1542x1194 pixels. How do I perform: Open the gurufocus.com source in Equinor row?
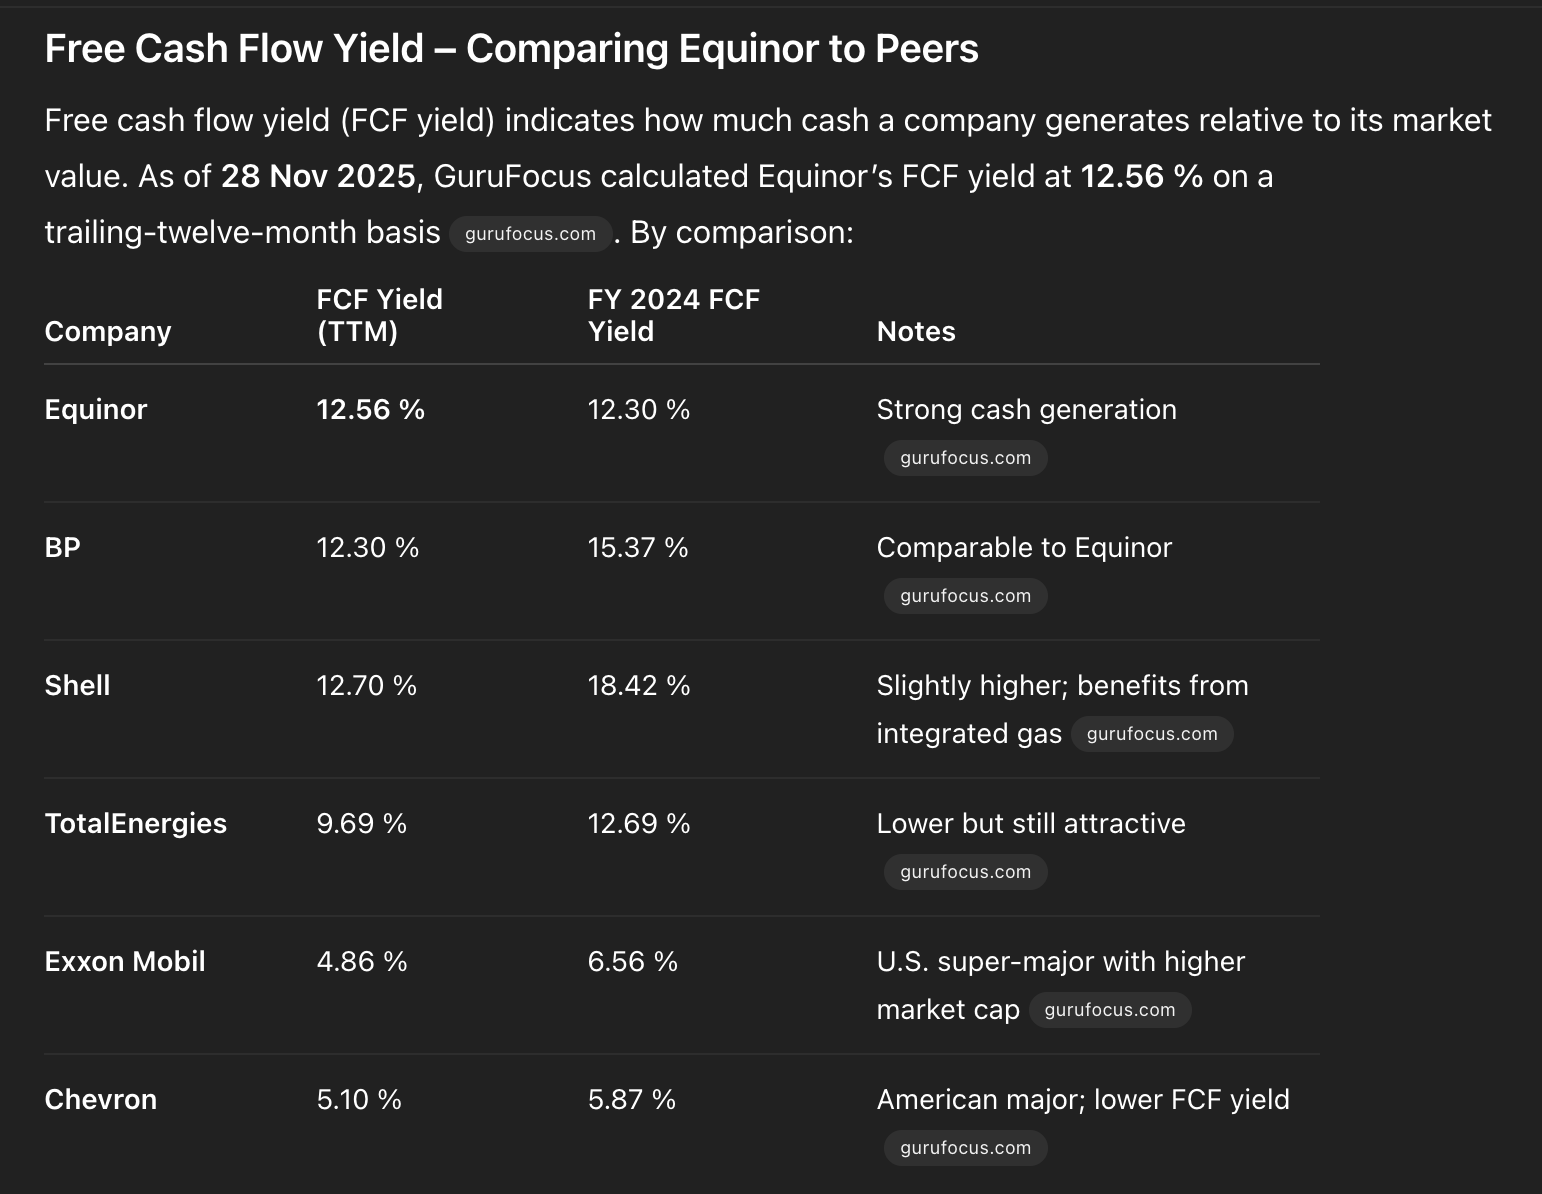click(x=965, y=458)
